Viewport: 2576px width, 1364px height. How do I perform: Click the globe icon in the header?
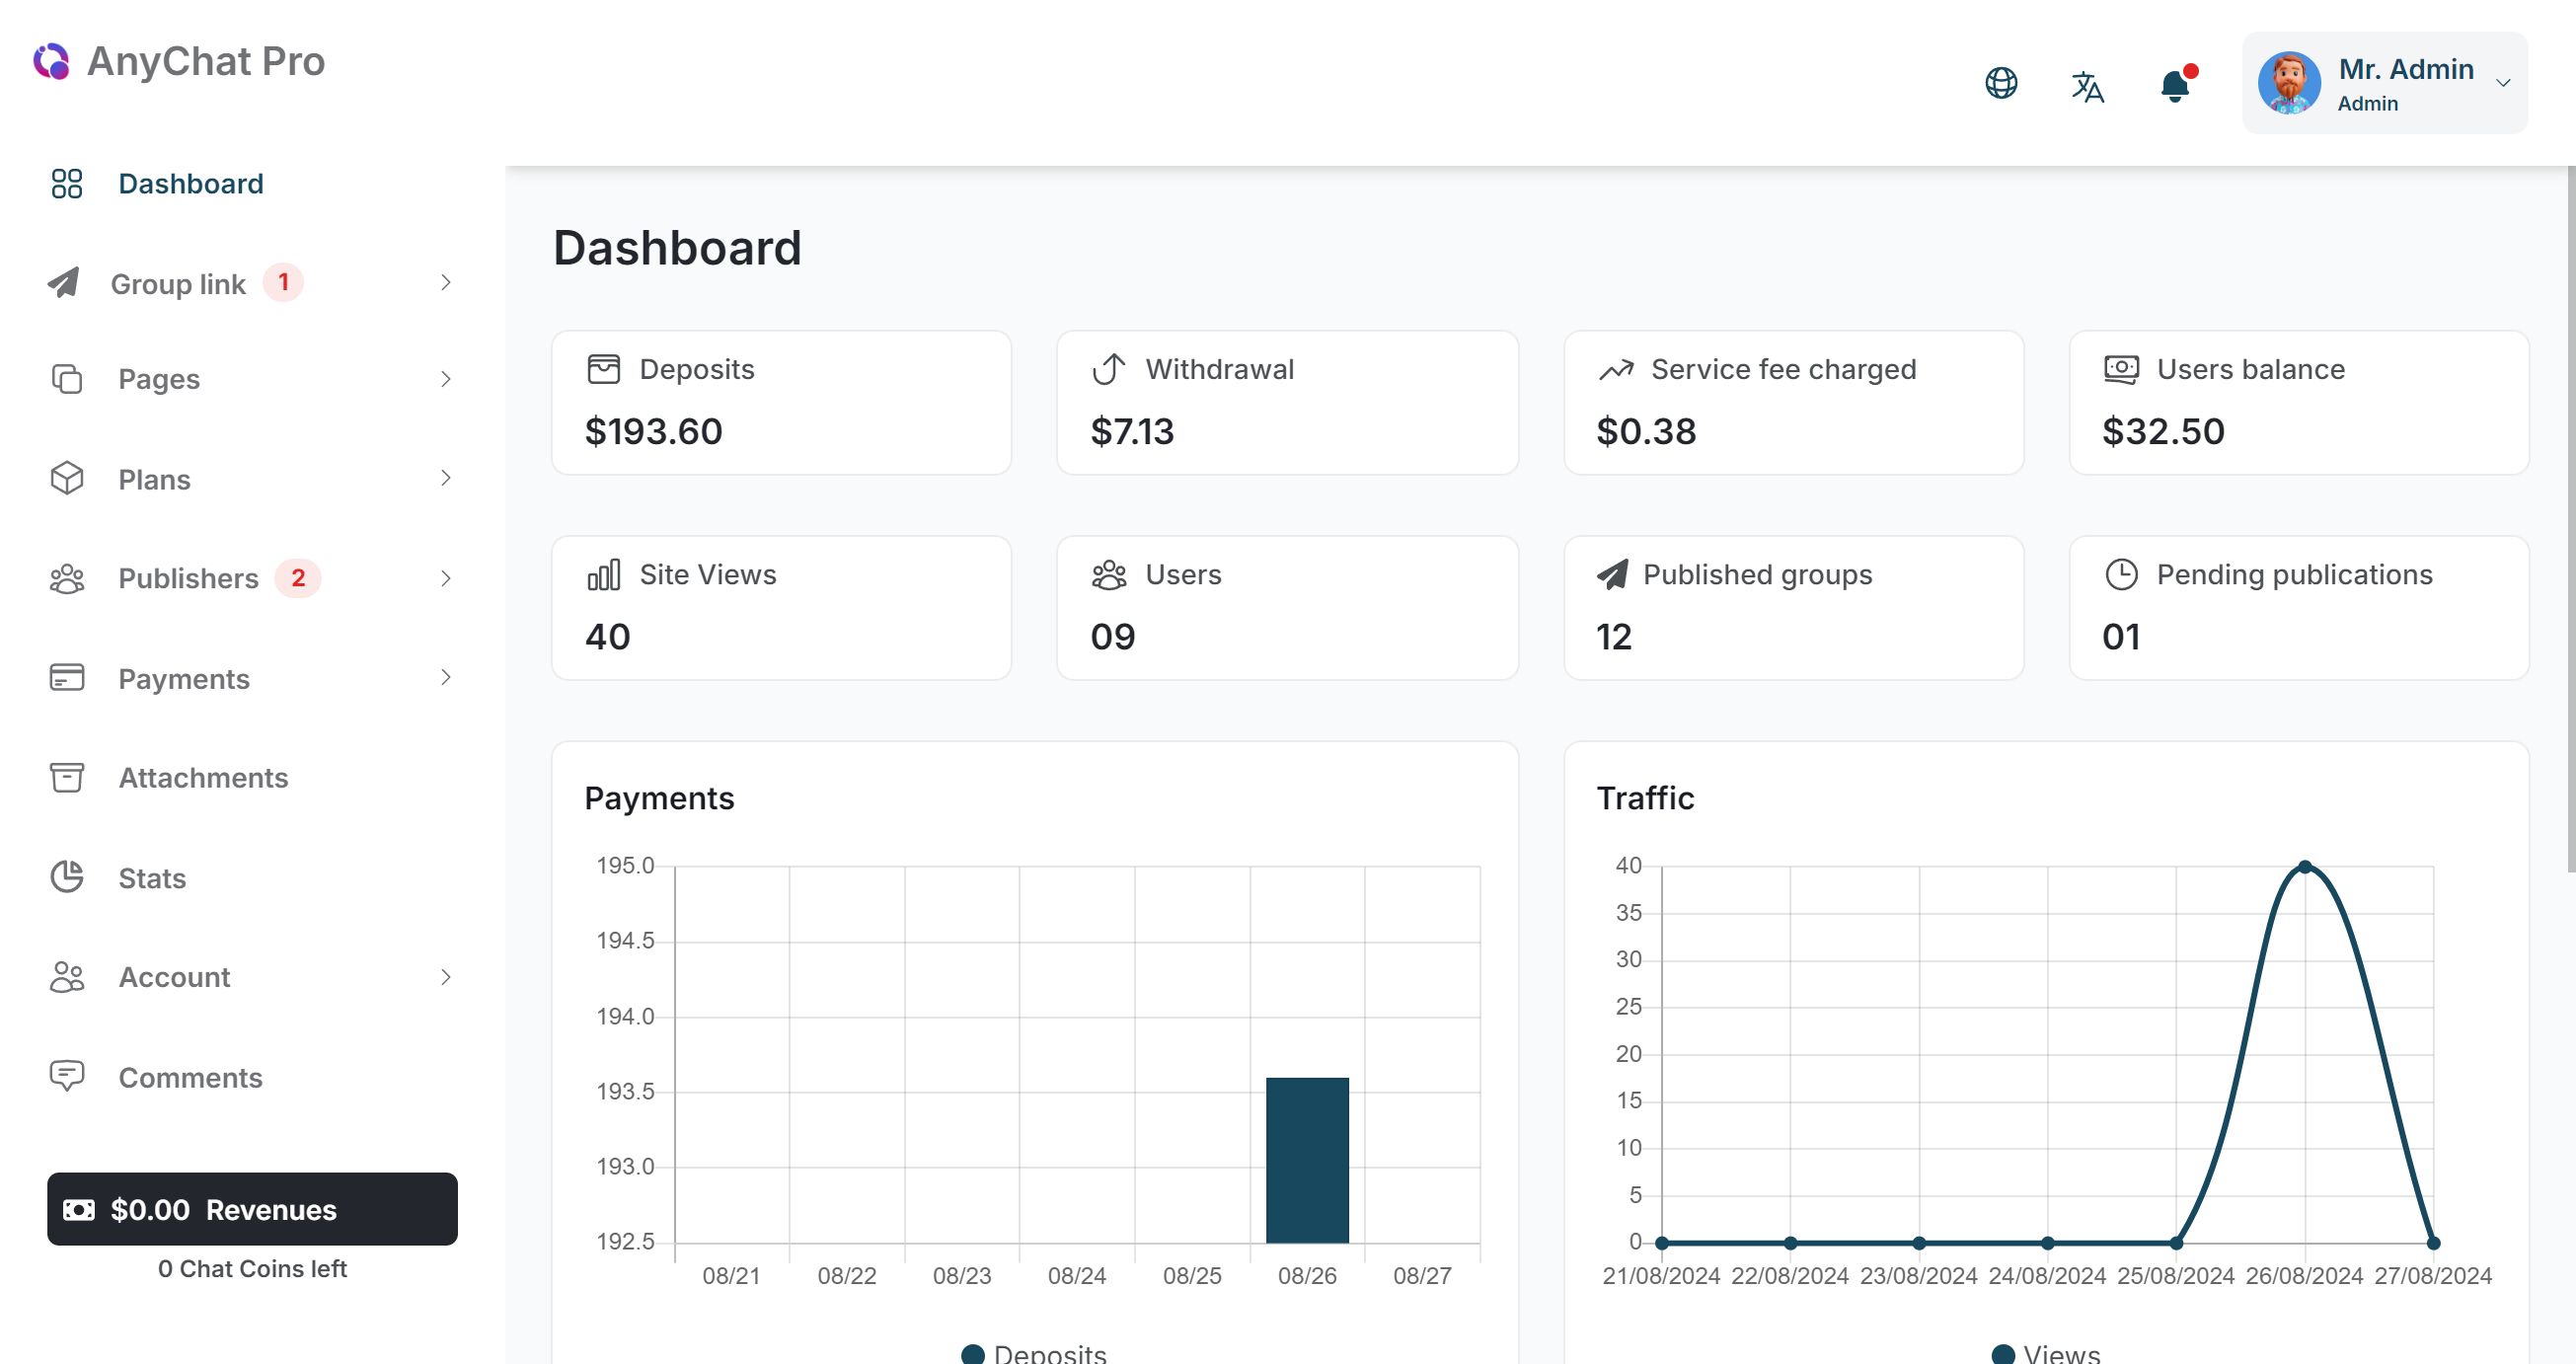(x=2001, y=83)
